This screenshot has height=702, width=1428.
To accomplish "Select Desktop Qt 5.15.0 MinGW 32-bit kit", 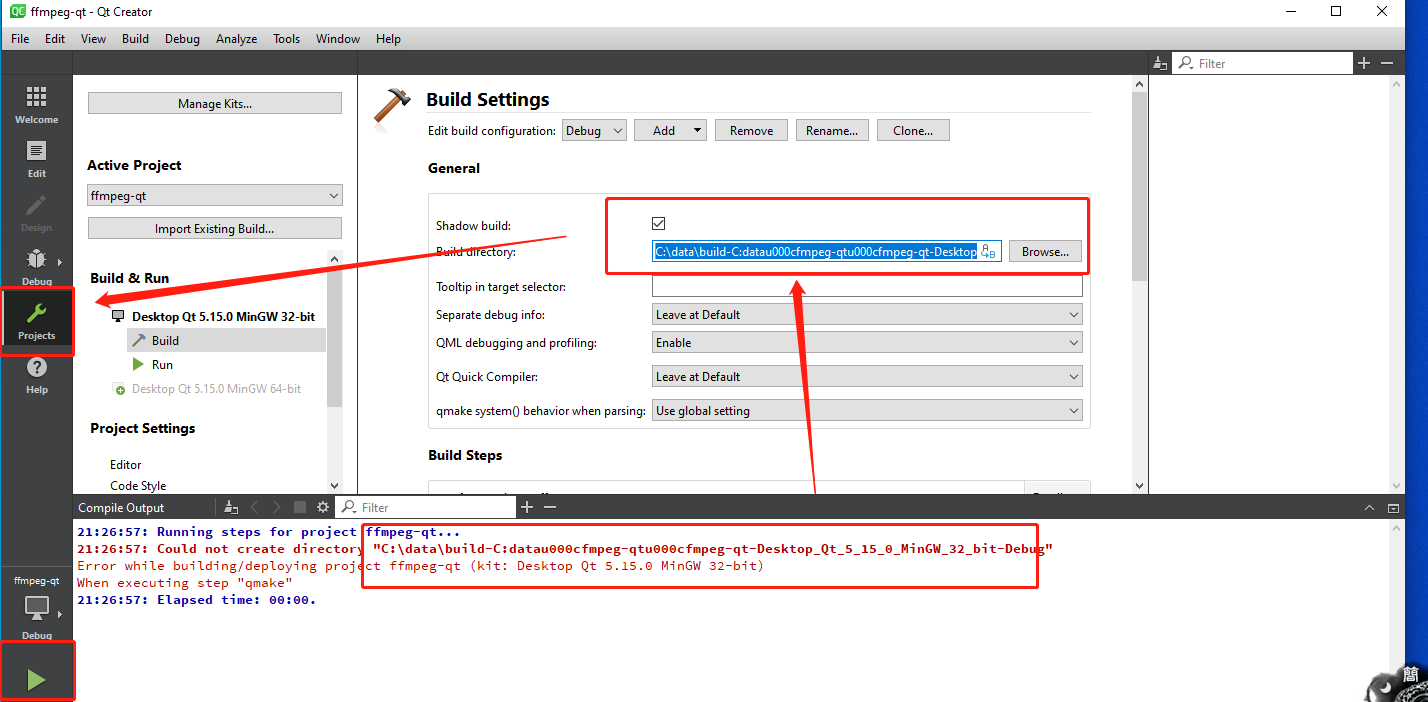I will [223, 316].
